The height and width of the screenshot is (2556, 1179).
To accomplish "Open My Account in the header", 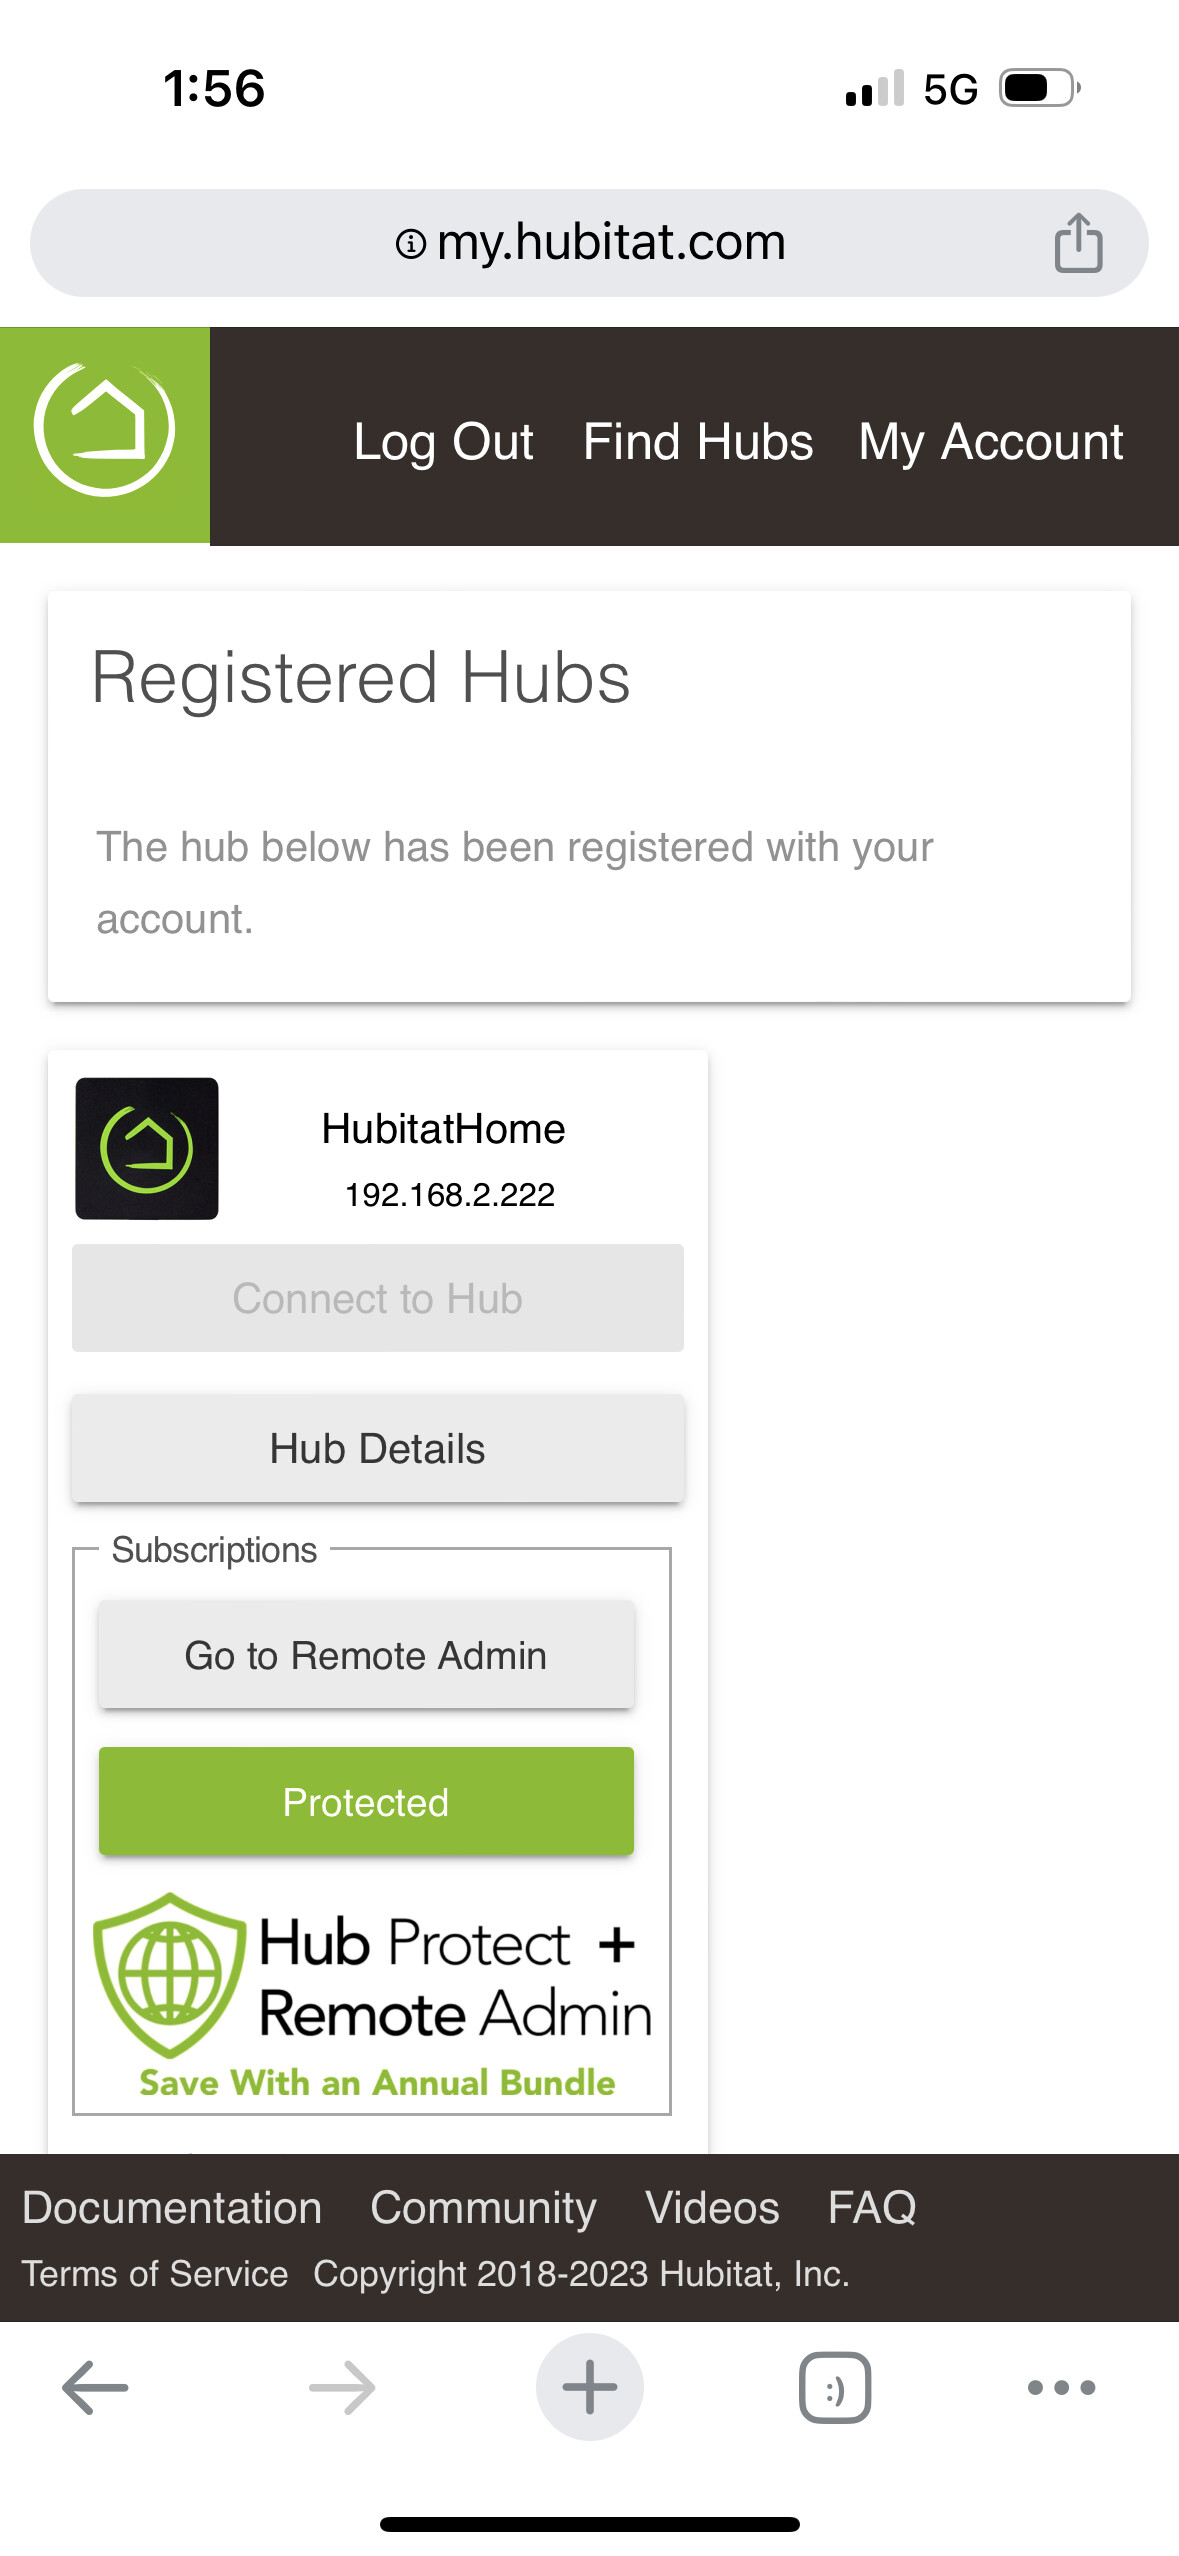I will click(990, 442).
